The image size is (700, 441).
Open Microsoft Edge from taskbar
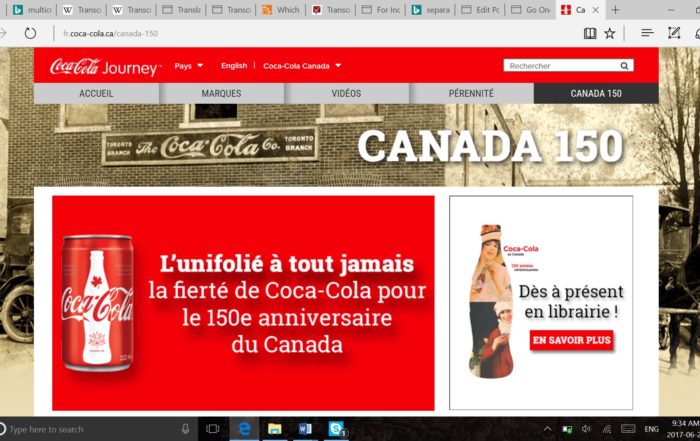245,429
